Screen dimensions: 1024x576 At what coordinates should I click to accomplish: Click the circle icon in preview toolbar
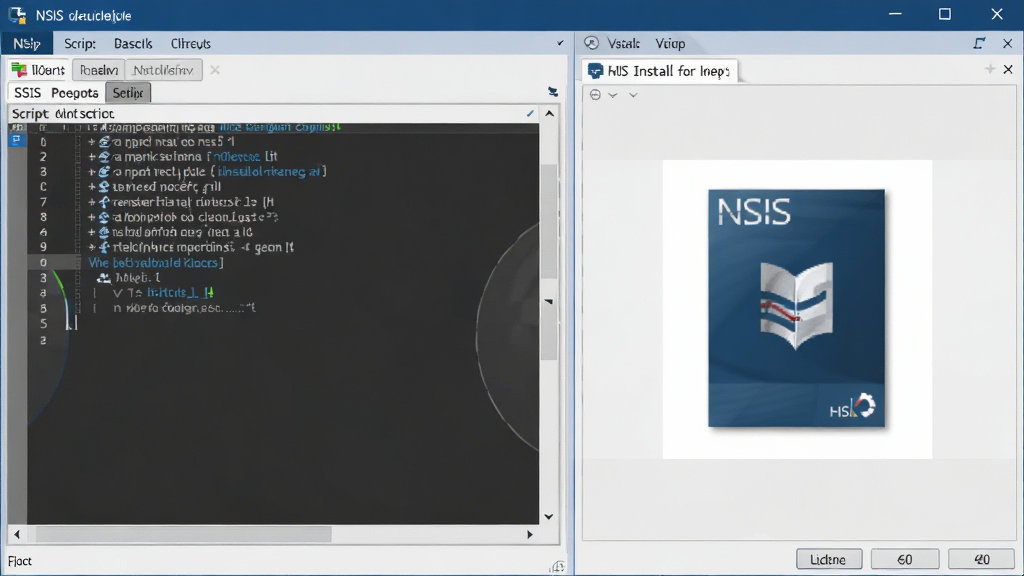coord(595,95)
